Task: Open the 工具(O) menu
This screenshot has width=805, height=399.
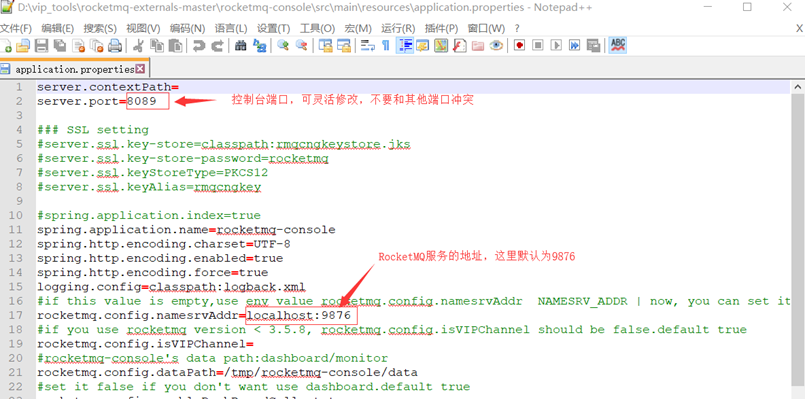Action: (x=317, y=28)
